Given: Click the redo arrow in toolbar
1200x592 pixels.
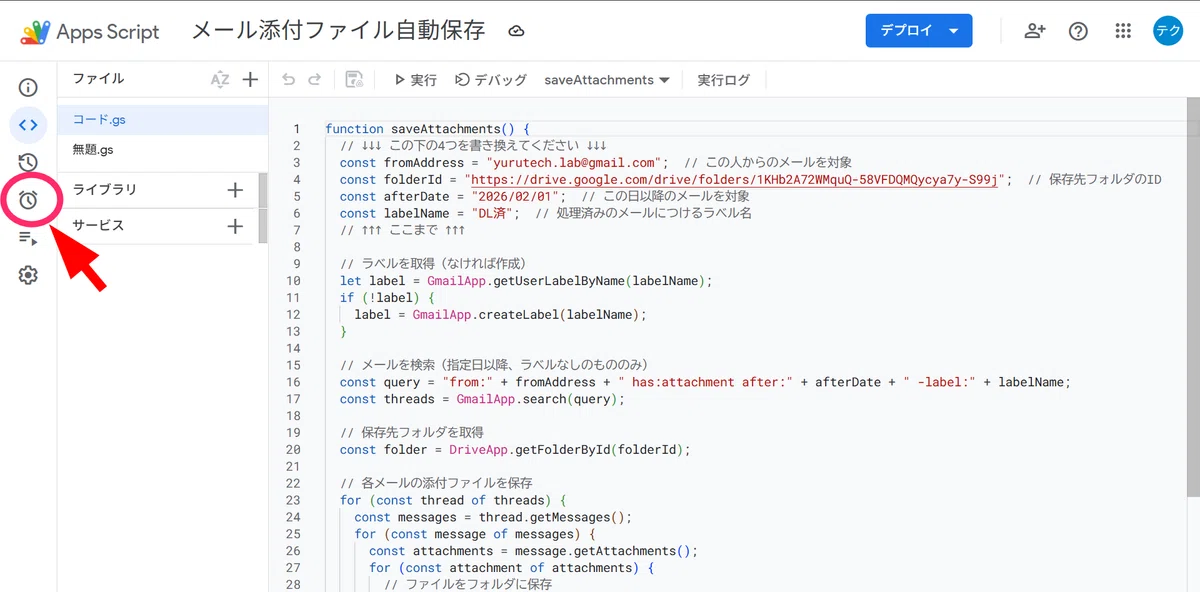Looking at the screenshot, I should [x=315, y=80].
